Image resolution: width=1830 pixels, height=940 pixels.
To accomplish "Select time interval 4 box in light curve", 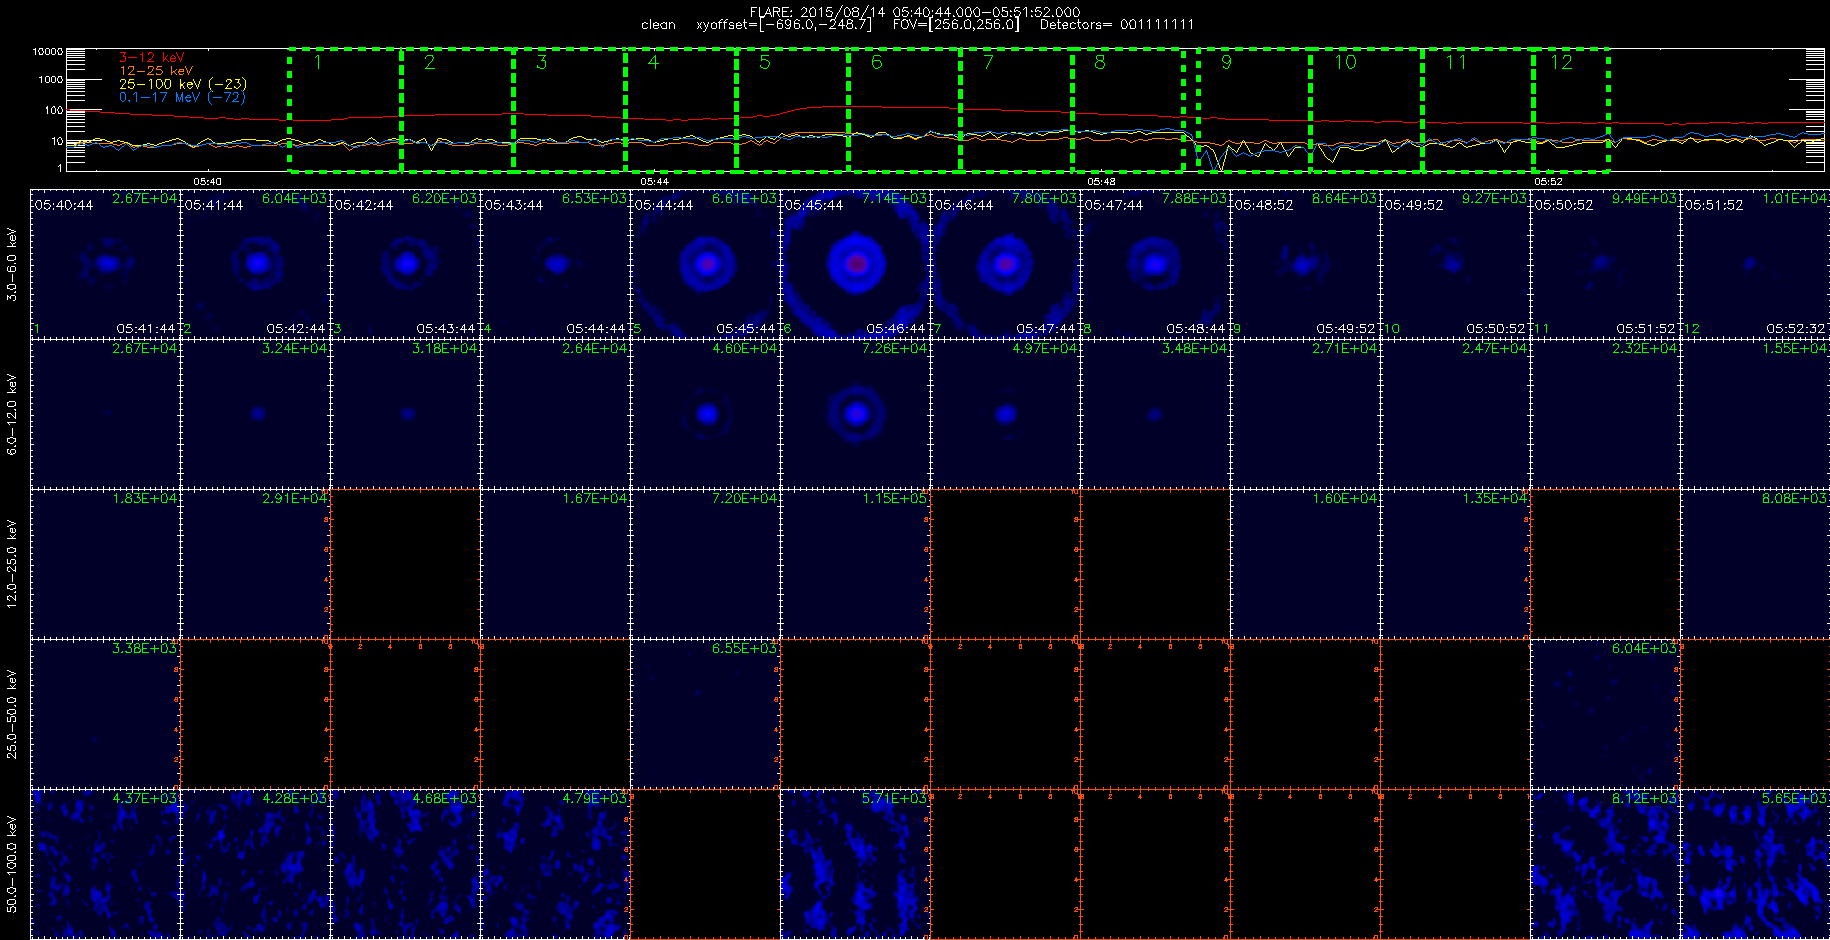I will tap(681, 110).
